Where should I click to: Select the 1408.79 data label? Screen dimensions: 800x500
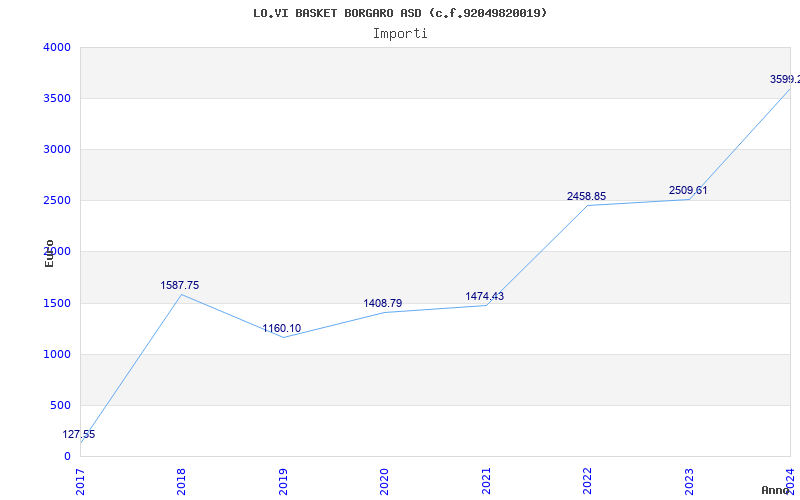[383, 304]
